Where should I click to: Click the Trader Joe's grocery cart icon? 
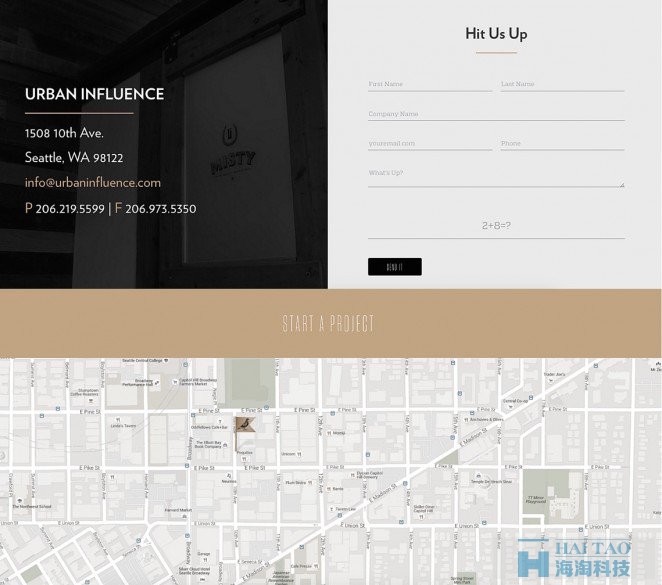click(550, 380)
